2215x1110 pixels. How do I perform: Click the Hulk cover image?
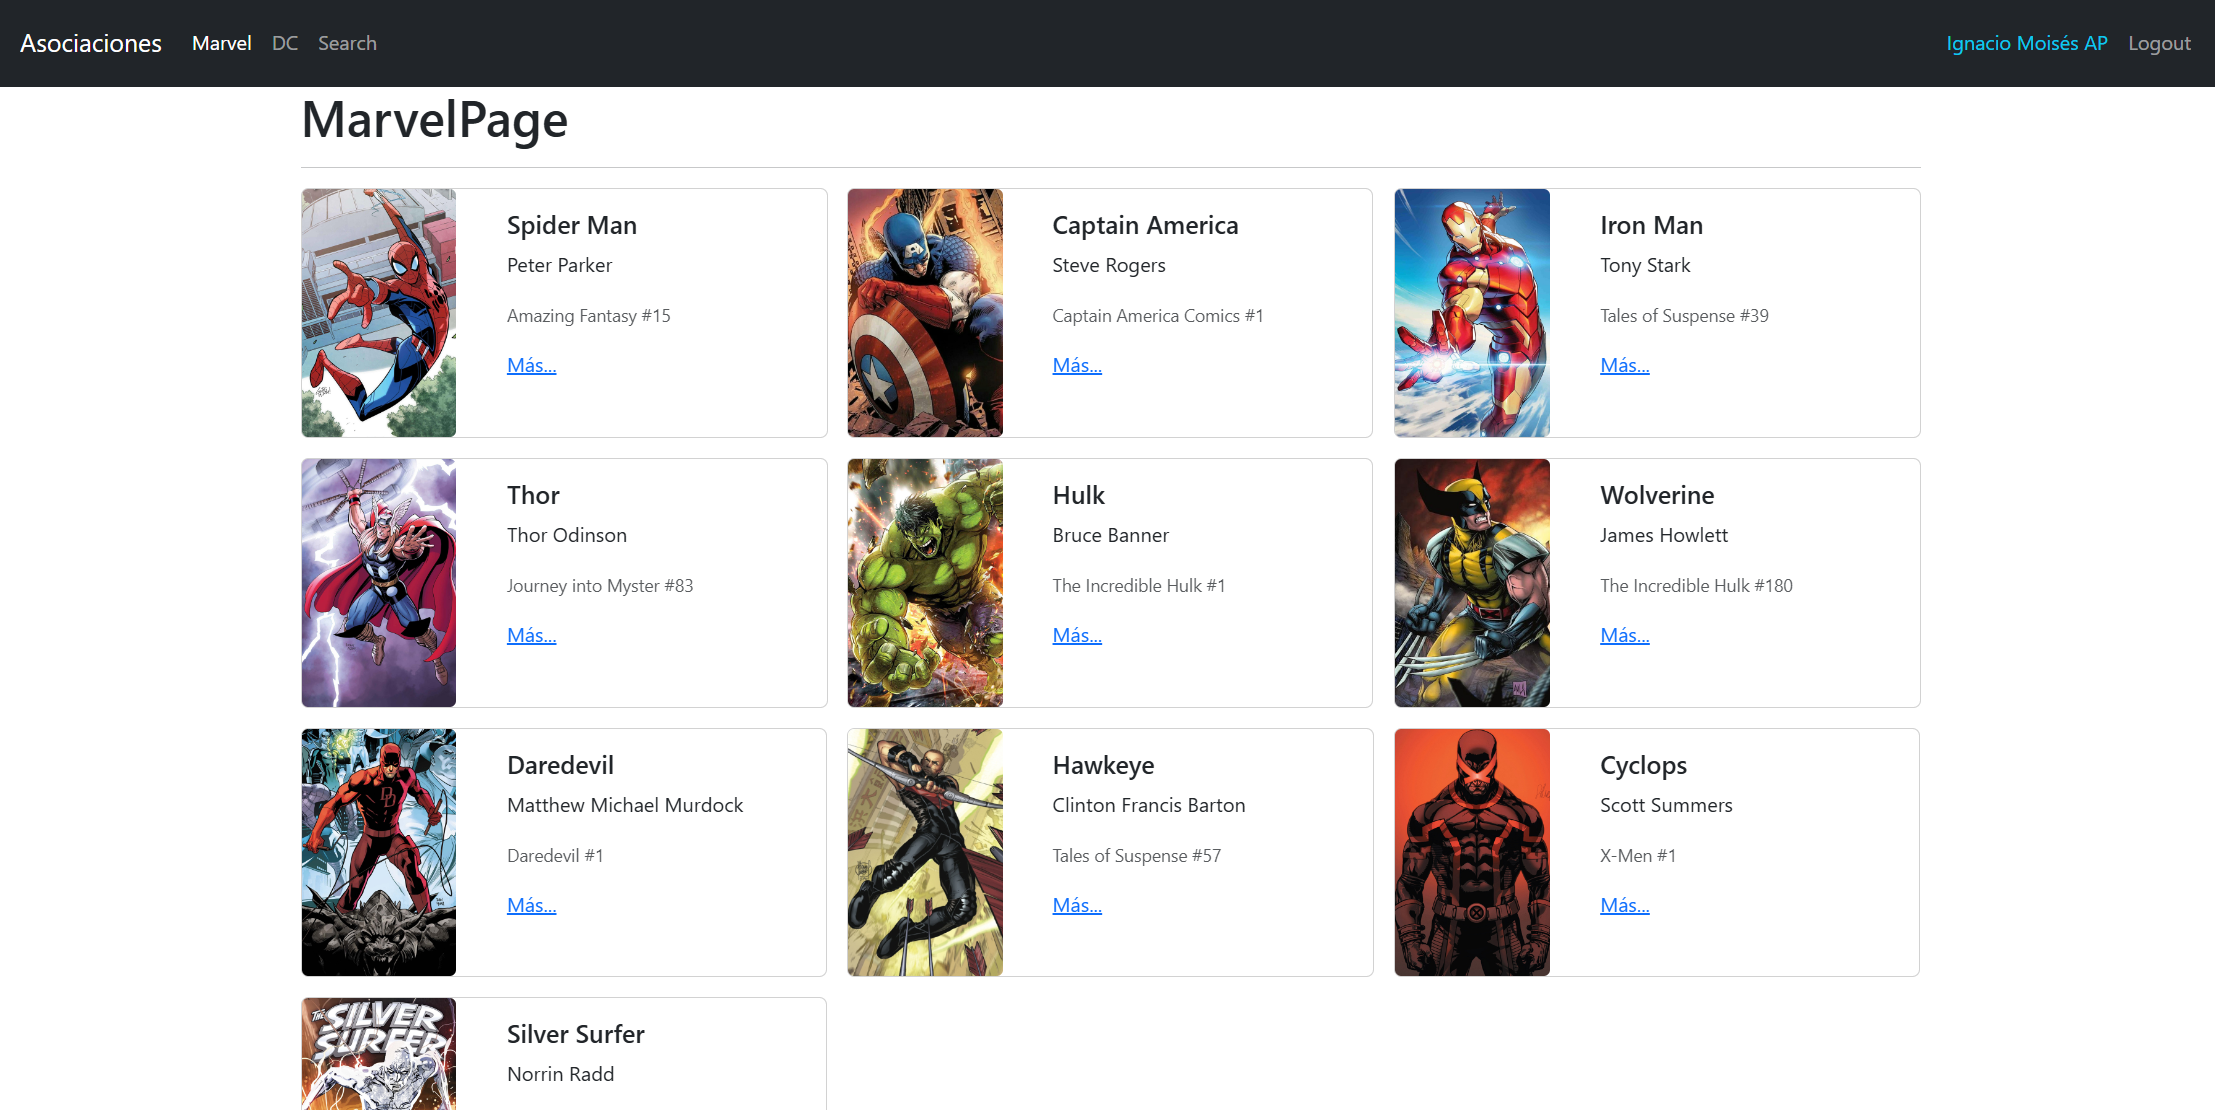tap(925, 583)
